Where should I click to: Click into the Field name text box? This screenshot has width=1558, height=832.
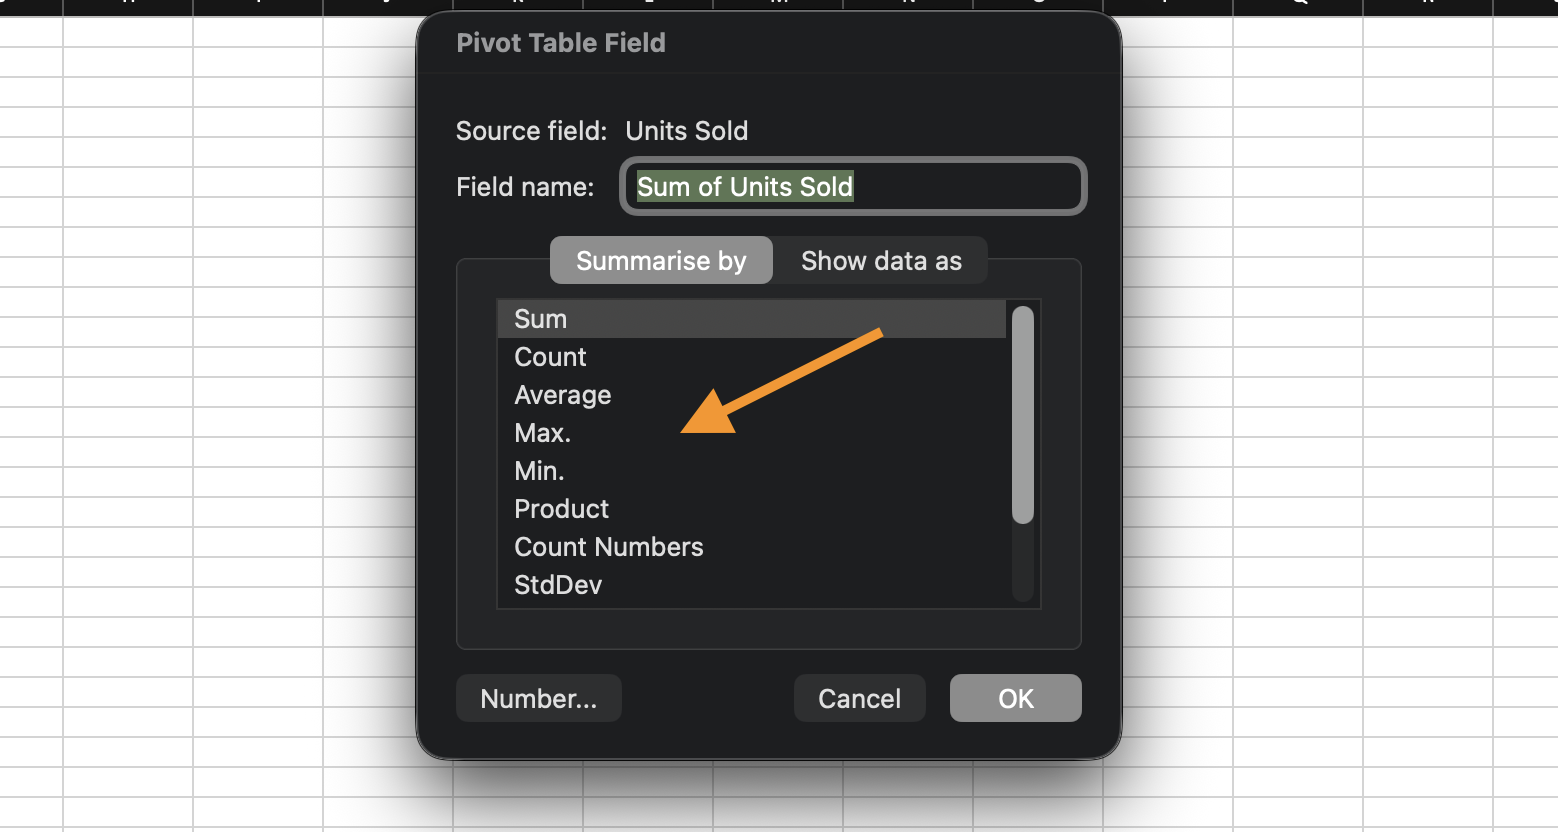[960, 187]
